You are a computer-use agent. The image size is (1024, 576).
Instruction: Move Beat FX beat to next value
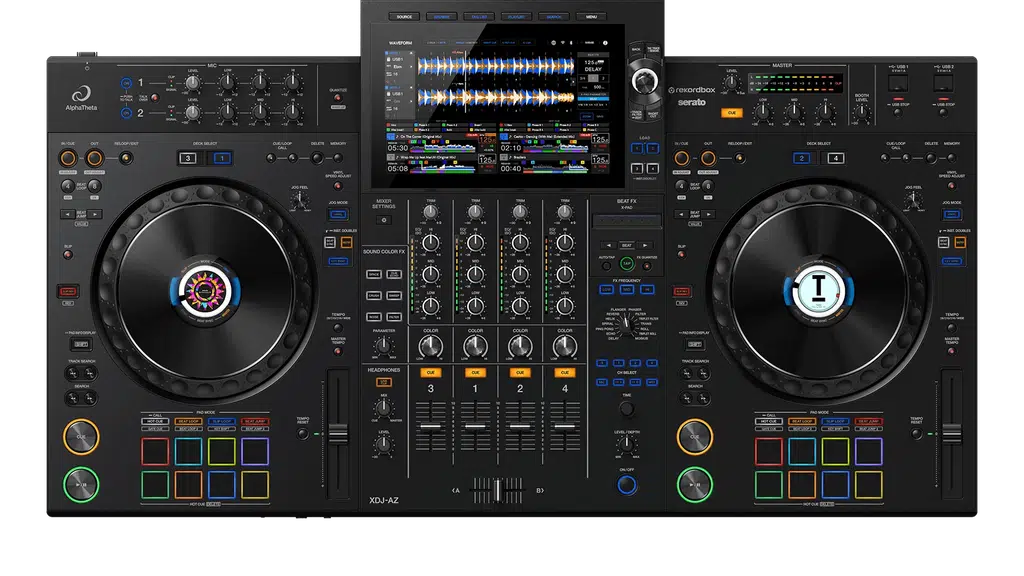tap(645, 246)
